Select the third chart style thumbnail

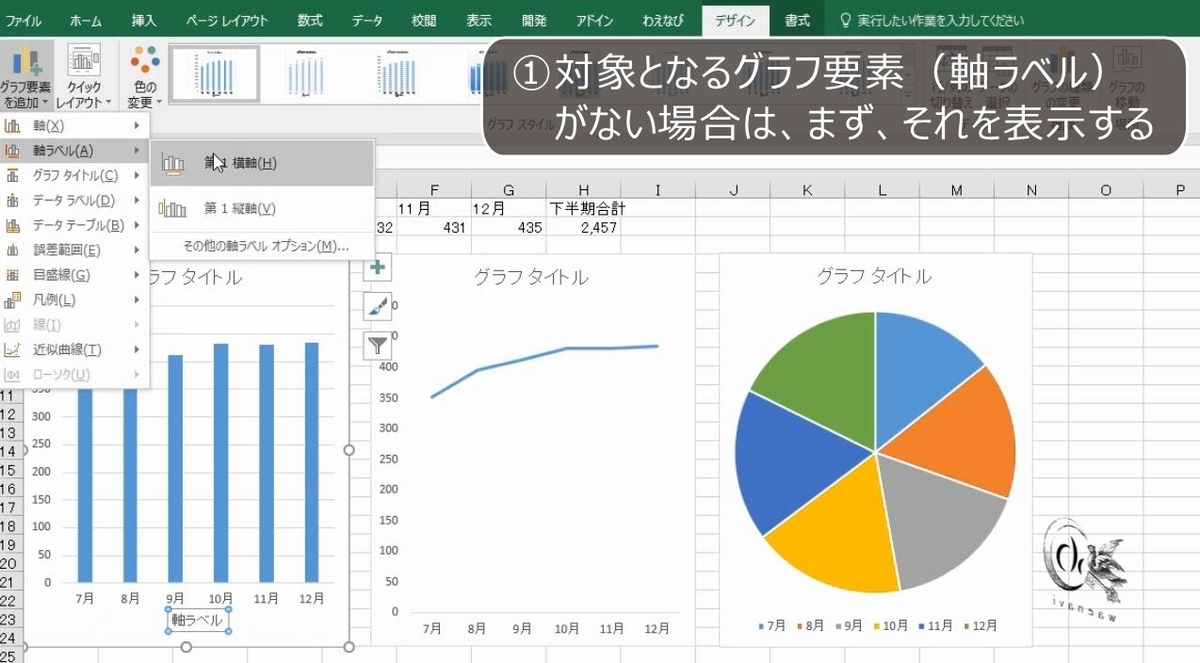coord(397,74)
